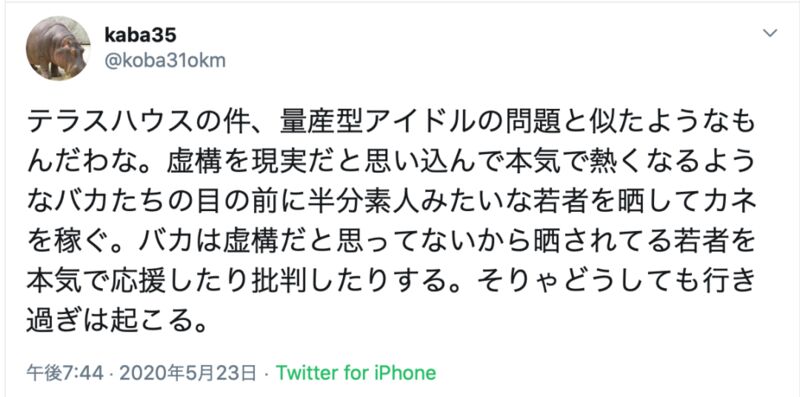Viewport: 800px width, 397px height.
Task: Click the tweet line starting 本気で応援
Action: (x=391, y=282)
